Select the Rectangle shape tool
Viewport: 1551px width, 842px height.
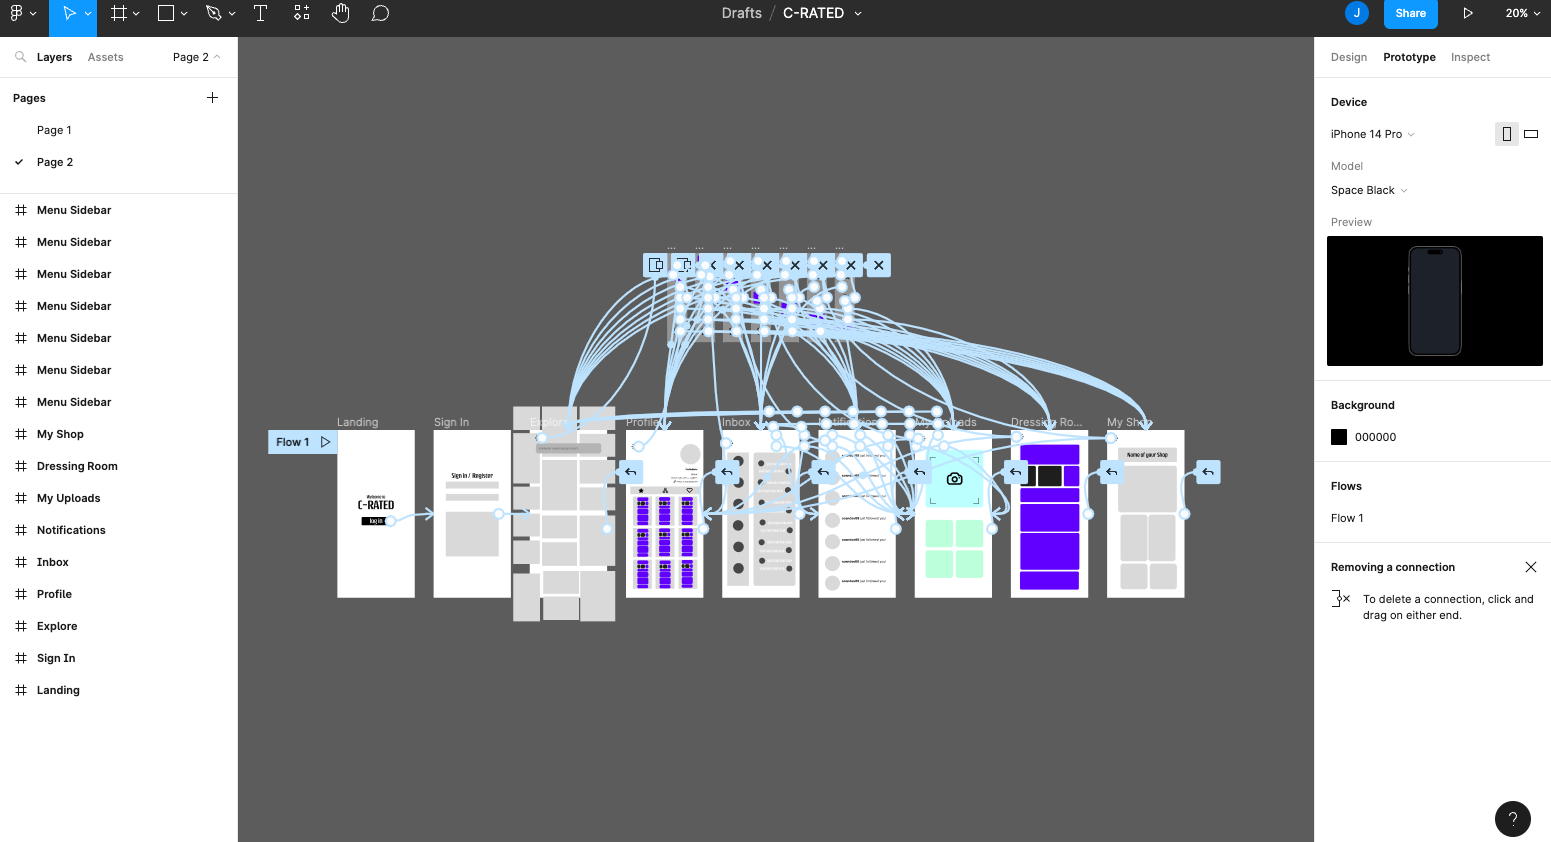click(166, 13)
